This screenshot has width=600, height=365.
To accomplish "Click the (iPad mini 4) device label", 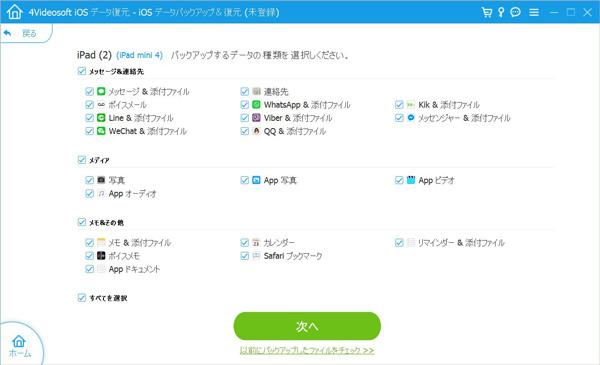I will pos(139,55).
